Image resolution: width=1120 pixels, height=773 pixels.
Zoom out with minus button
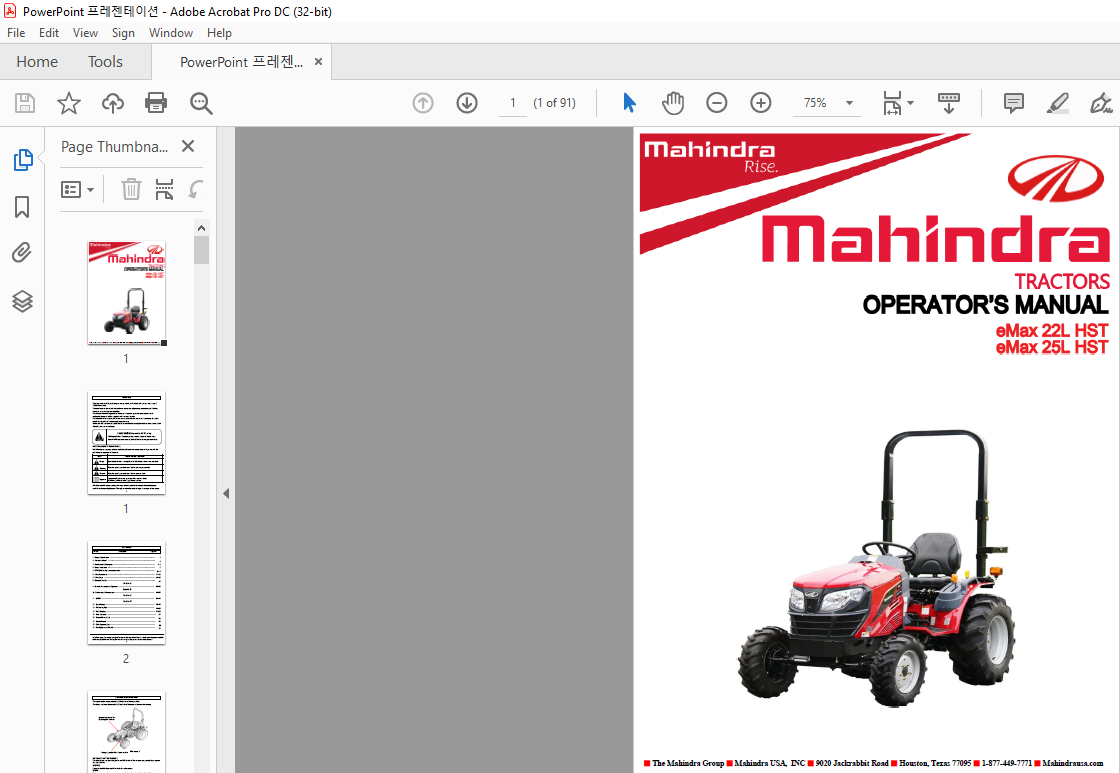pos(716,103)
